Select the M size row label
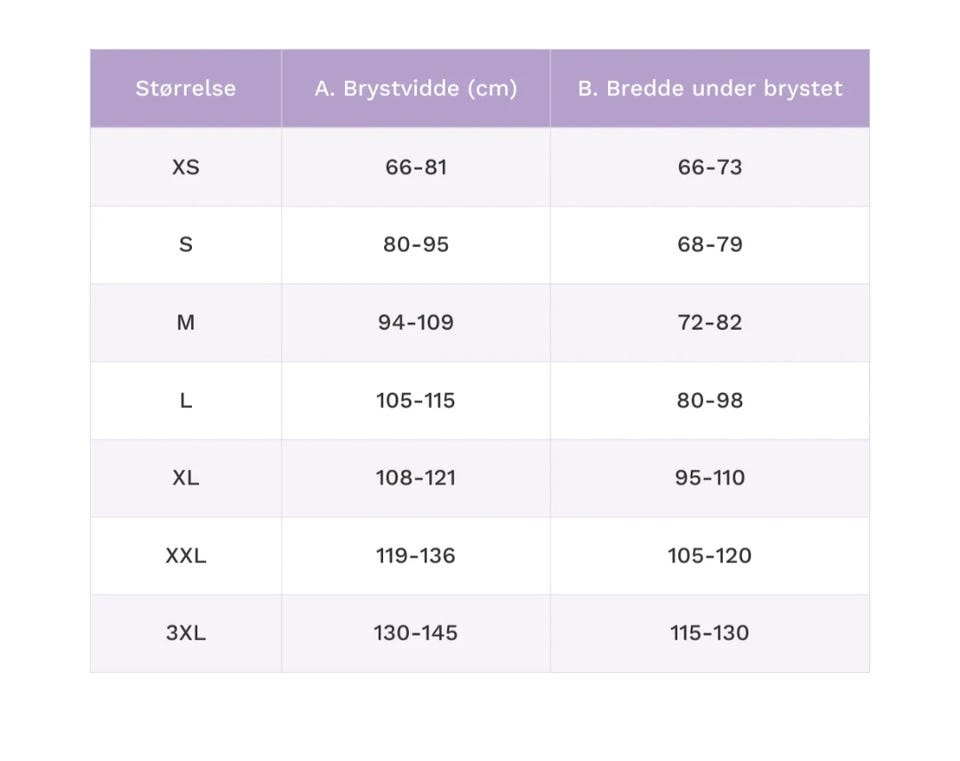Screen dimensions: 960x761 click(x=186, y=322)
